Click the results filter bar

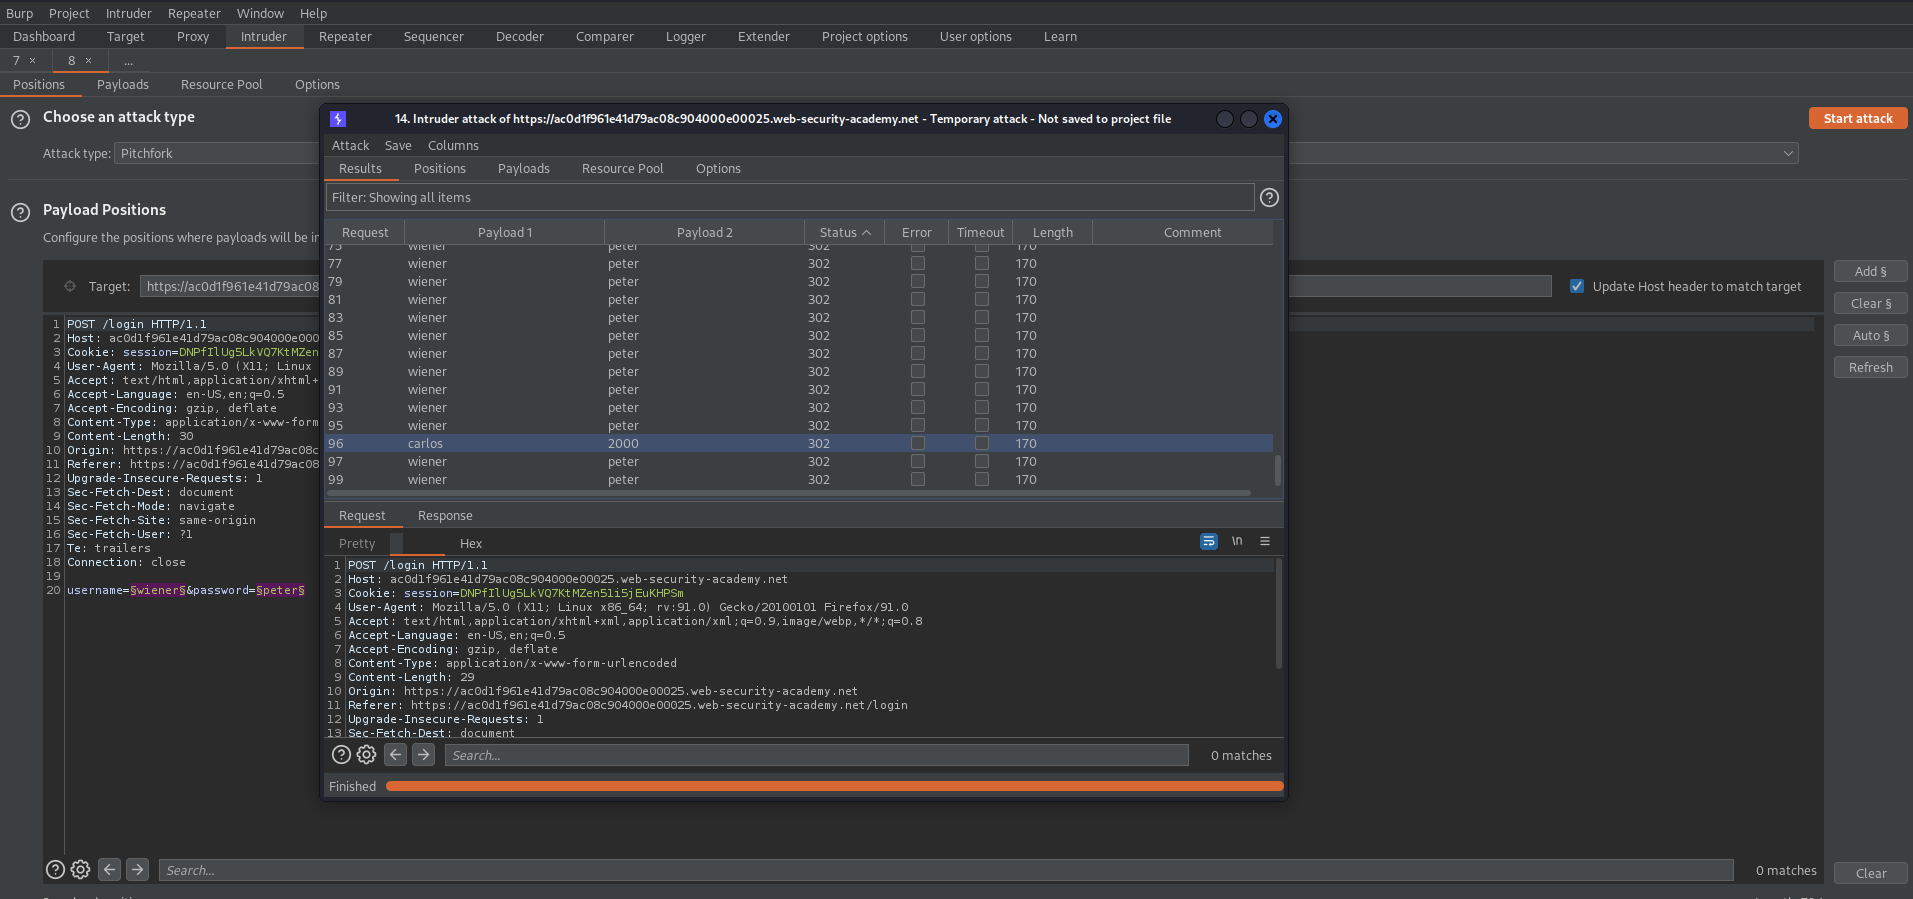click(x=790, y=197)
